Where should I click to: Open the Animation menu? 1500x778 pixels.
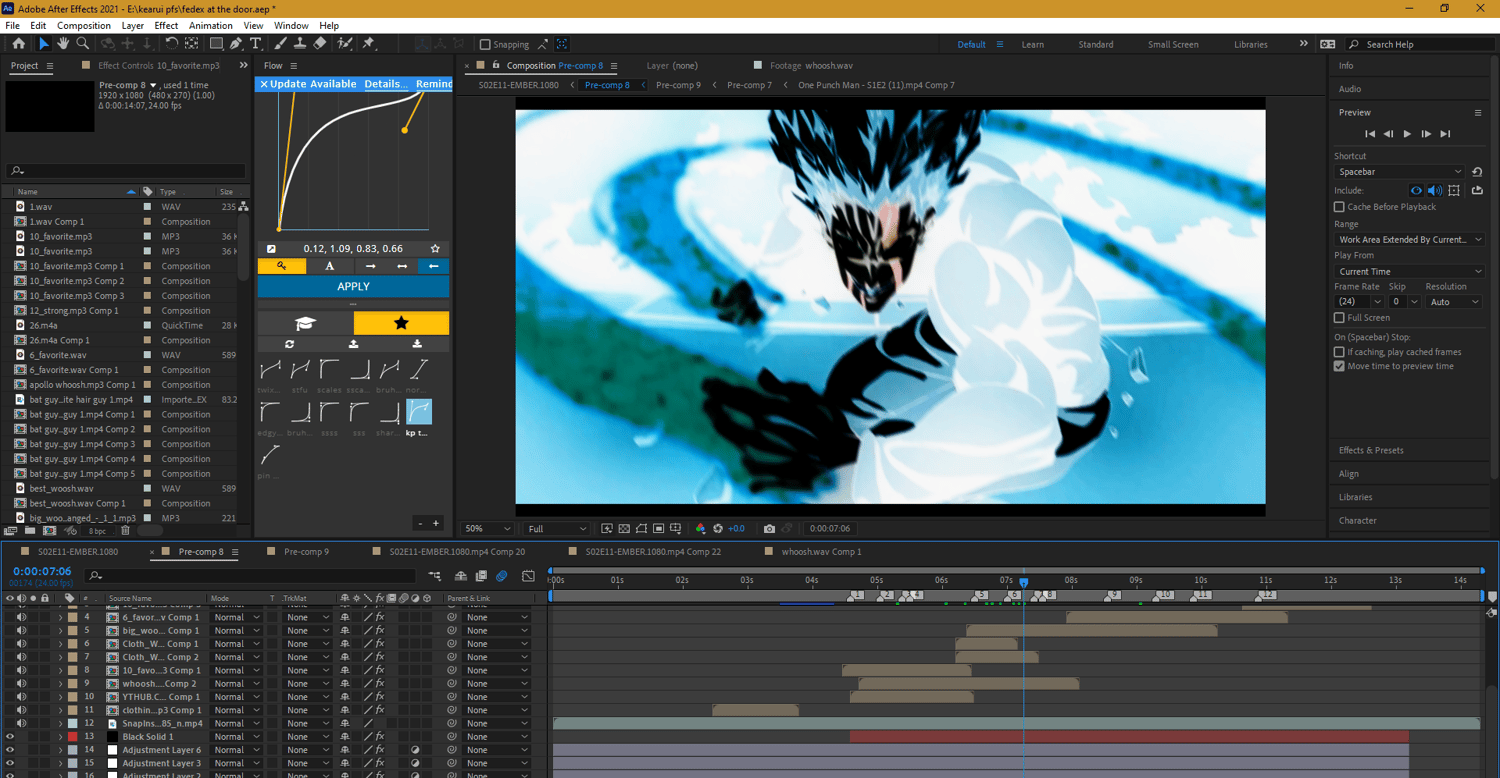[x=211, y=25]
